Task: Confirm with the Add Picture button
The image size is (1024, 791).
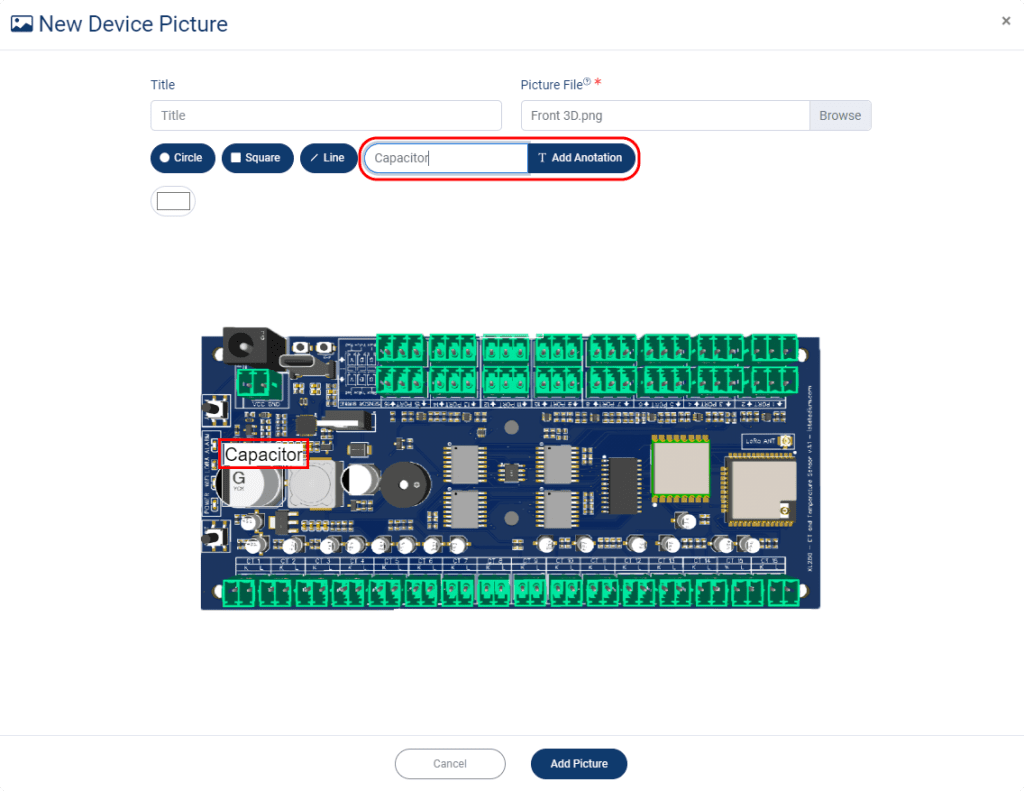Action: [x=578, y=764]
